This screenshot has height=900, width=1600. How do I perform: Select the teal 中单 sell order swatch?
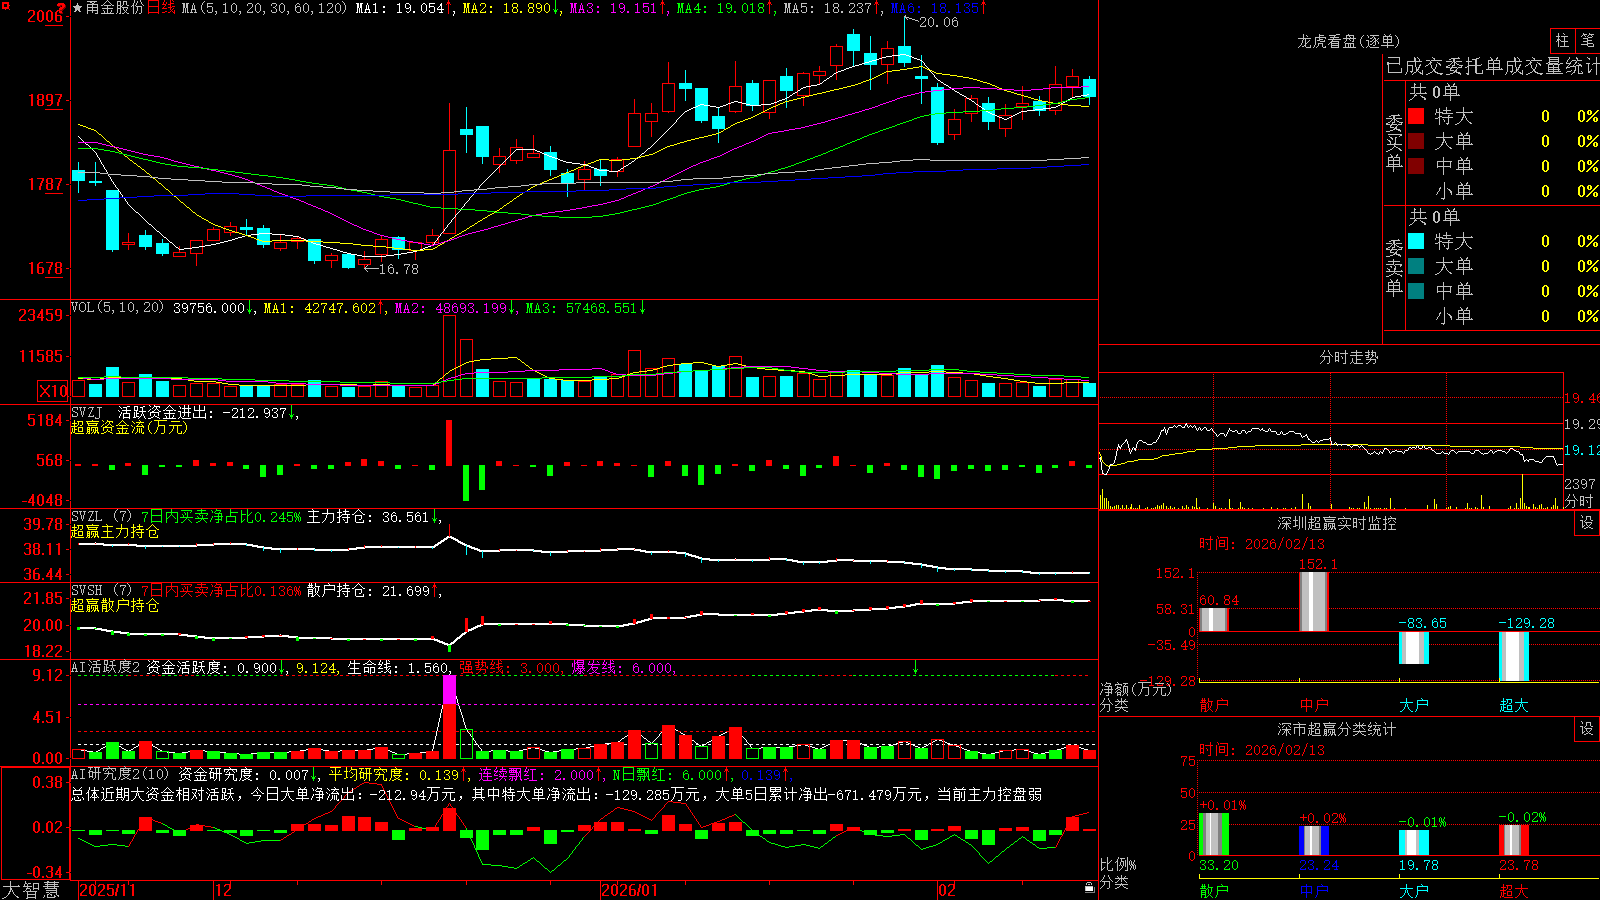coord(1416,291)
